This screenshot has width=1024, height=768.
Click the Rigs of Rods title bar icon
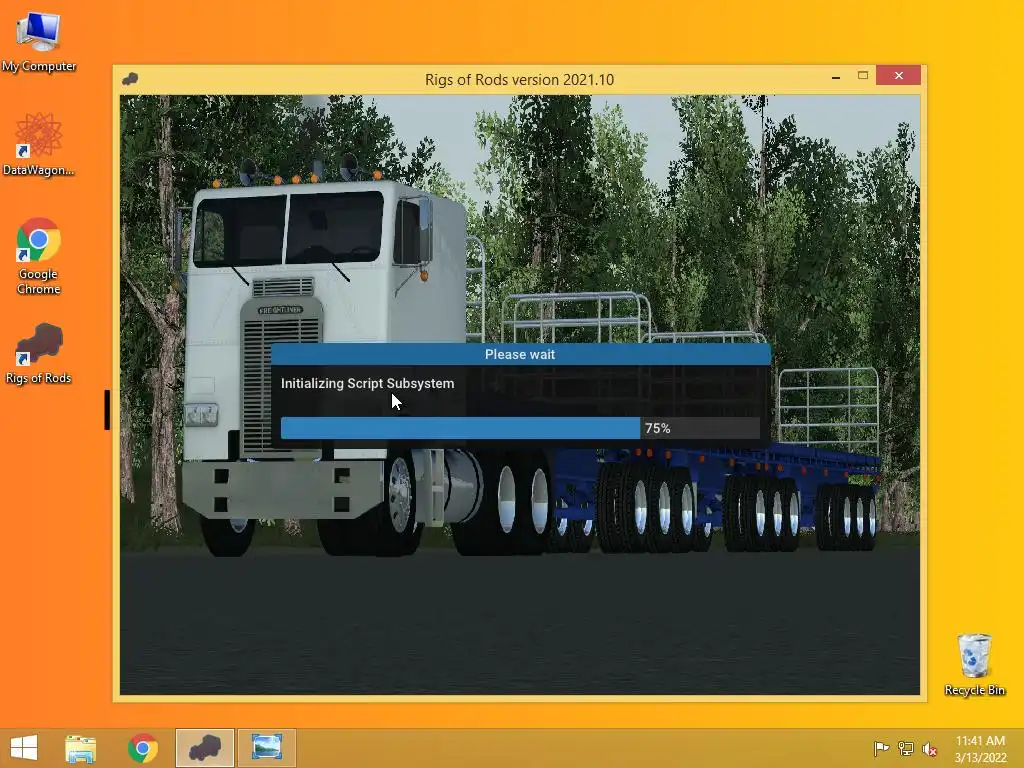pos(130,79)
